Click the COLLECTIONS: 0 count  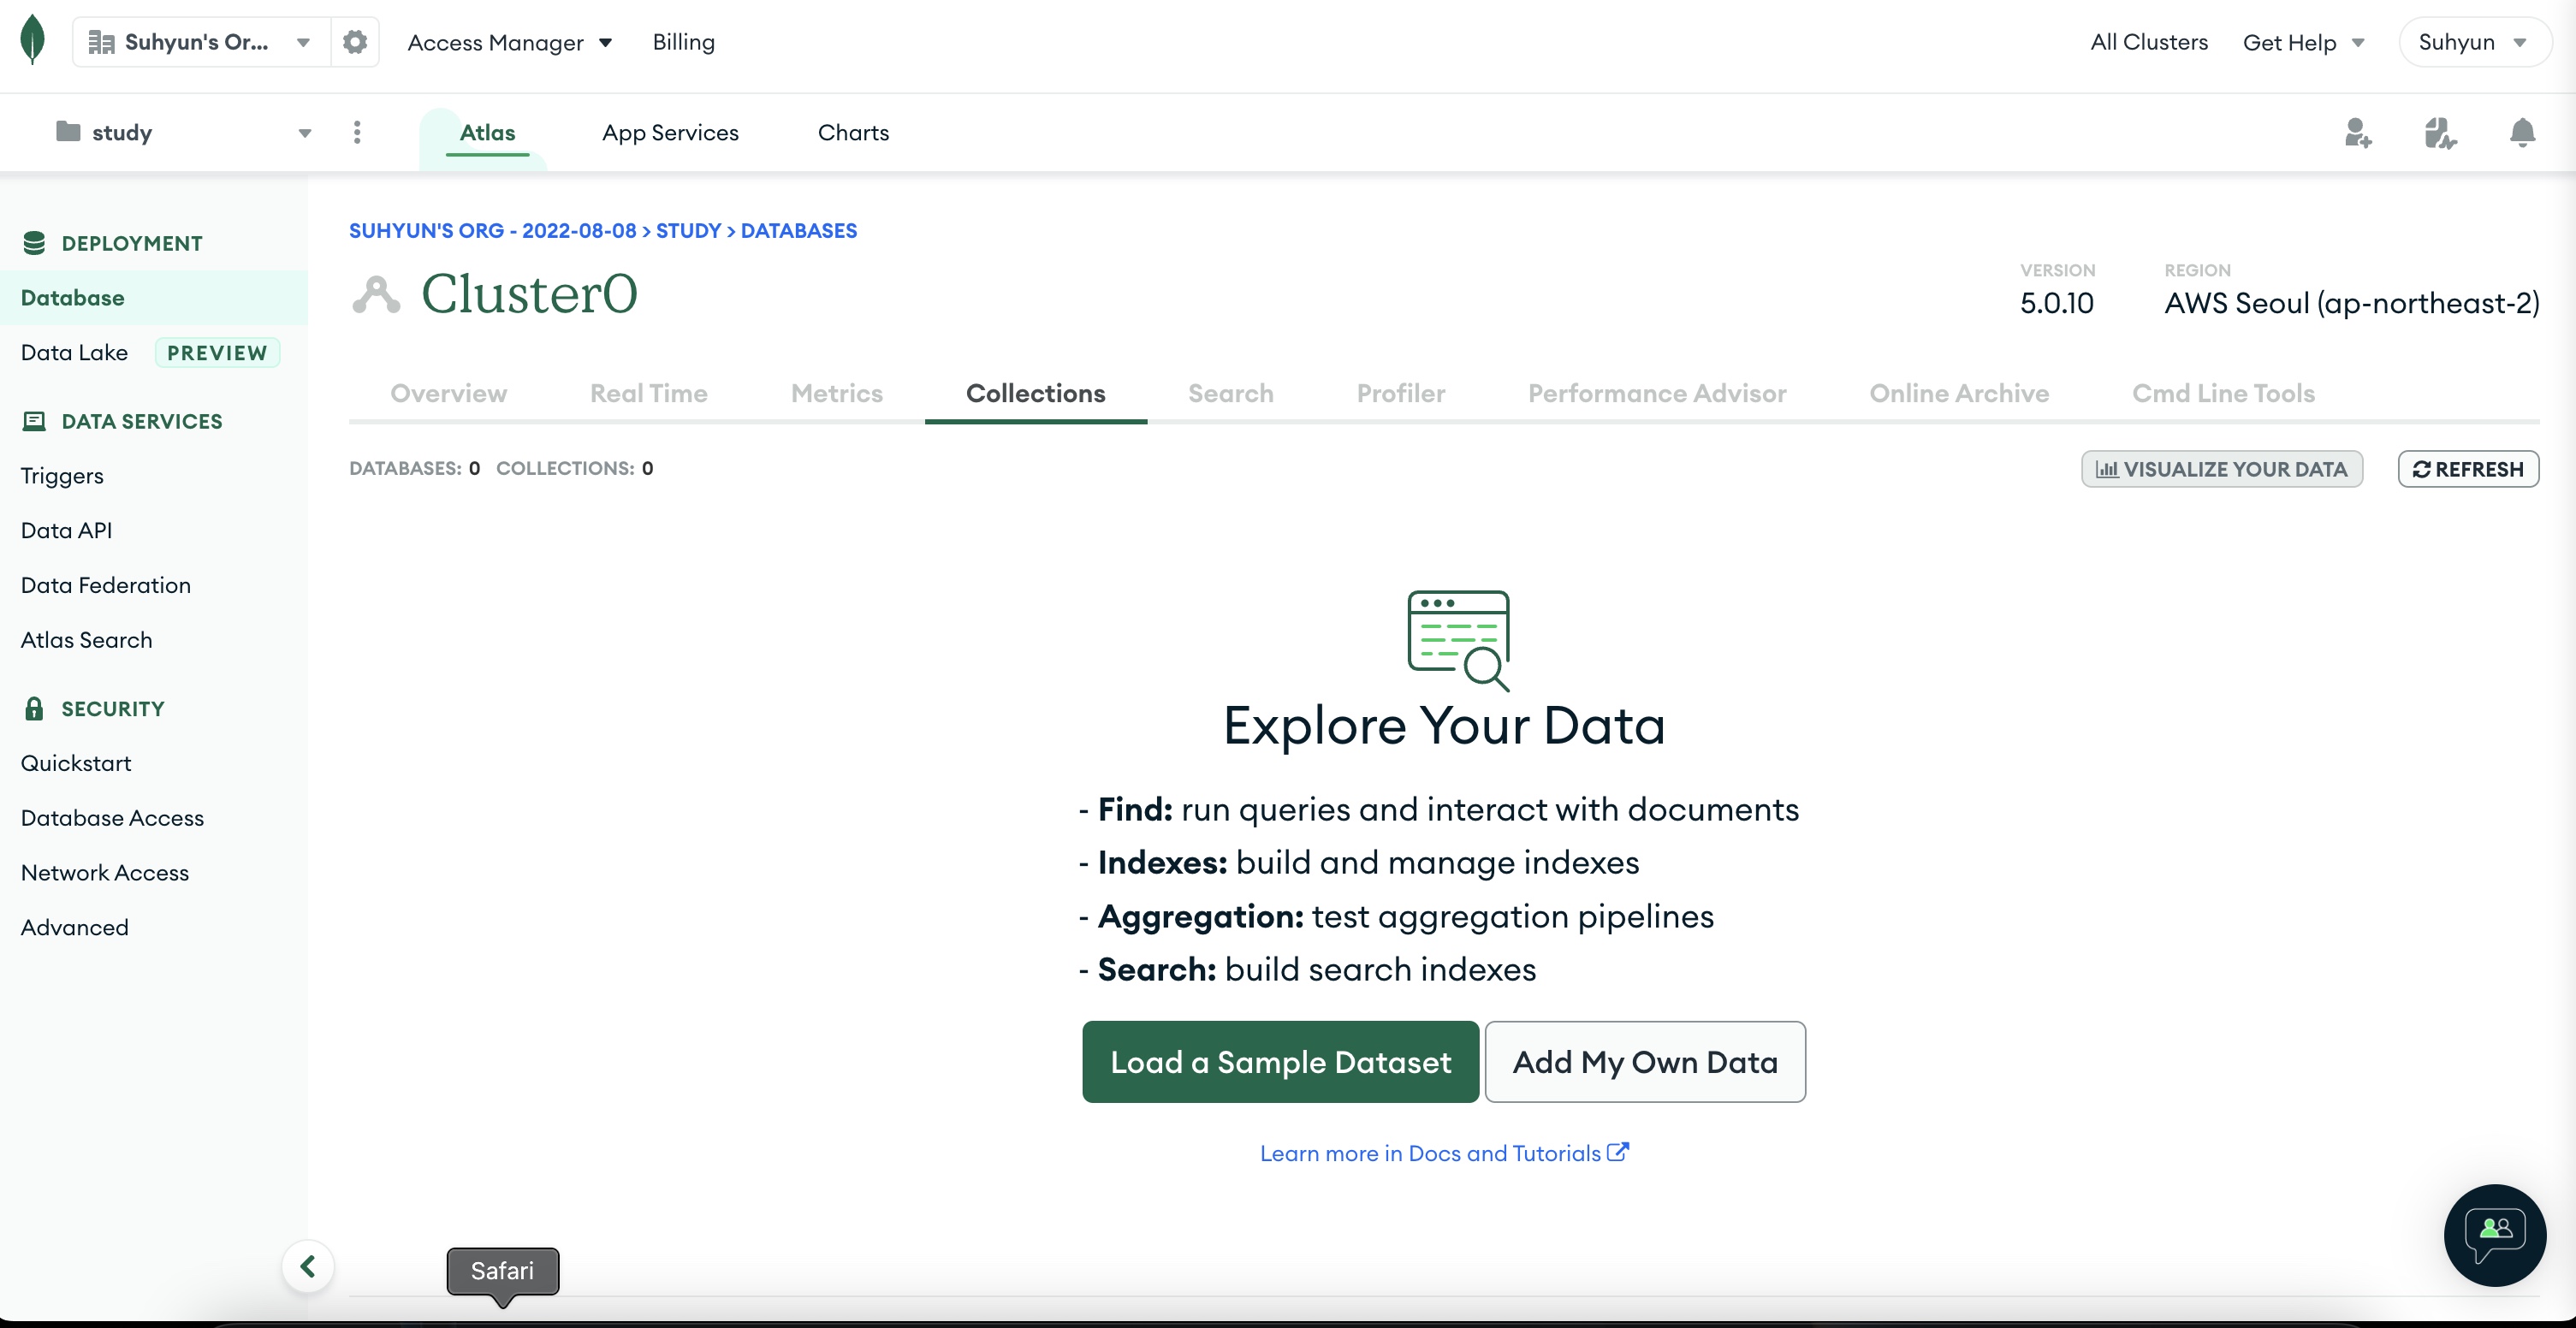click(x=575, y=468)
